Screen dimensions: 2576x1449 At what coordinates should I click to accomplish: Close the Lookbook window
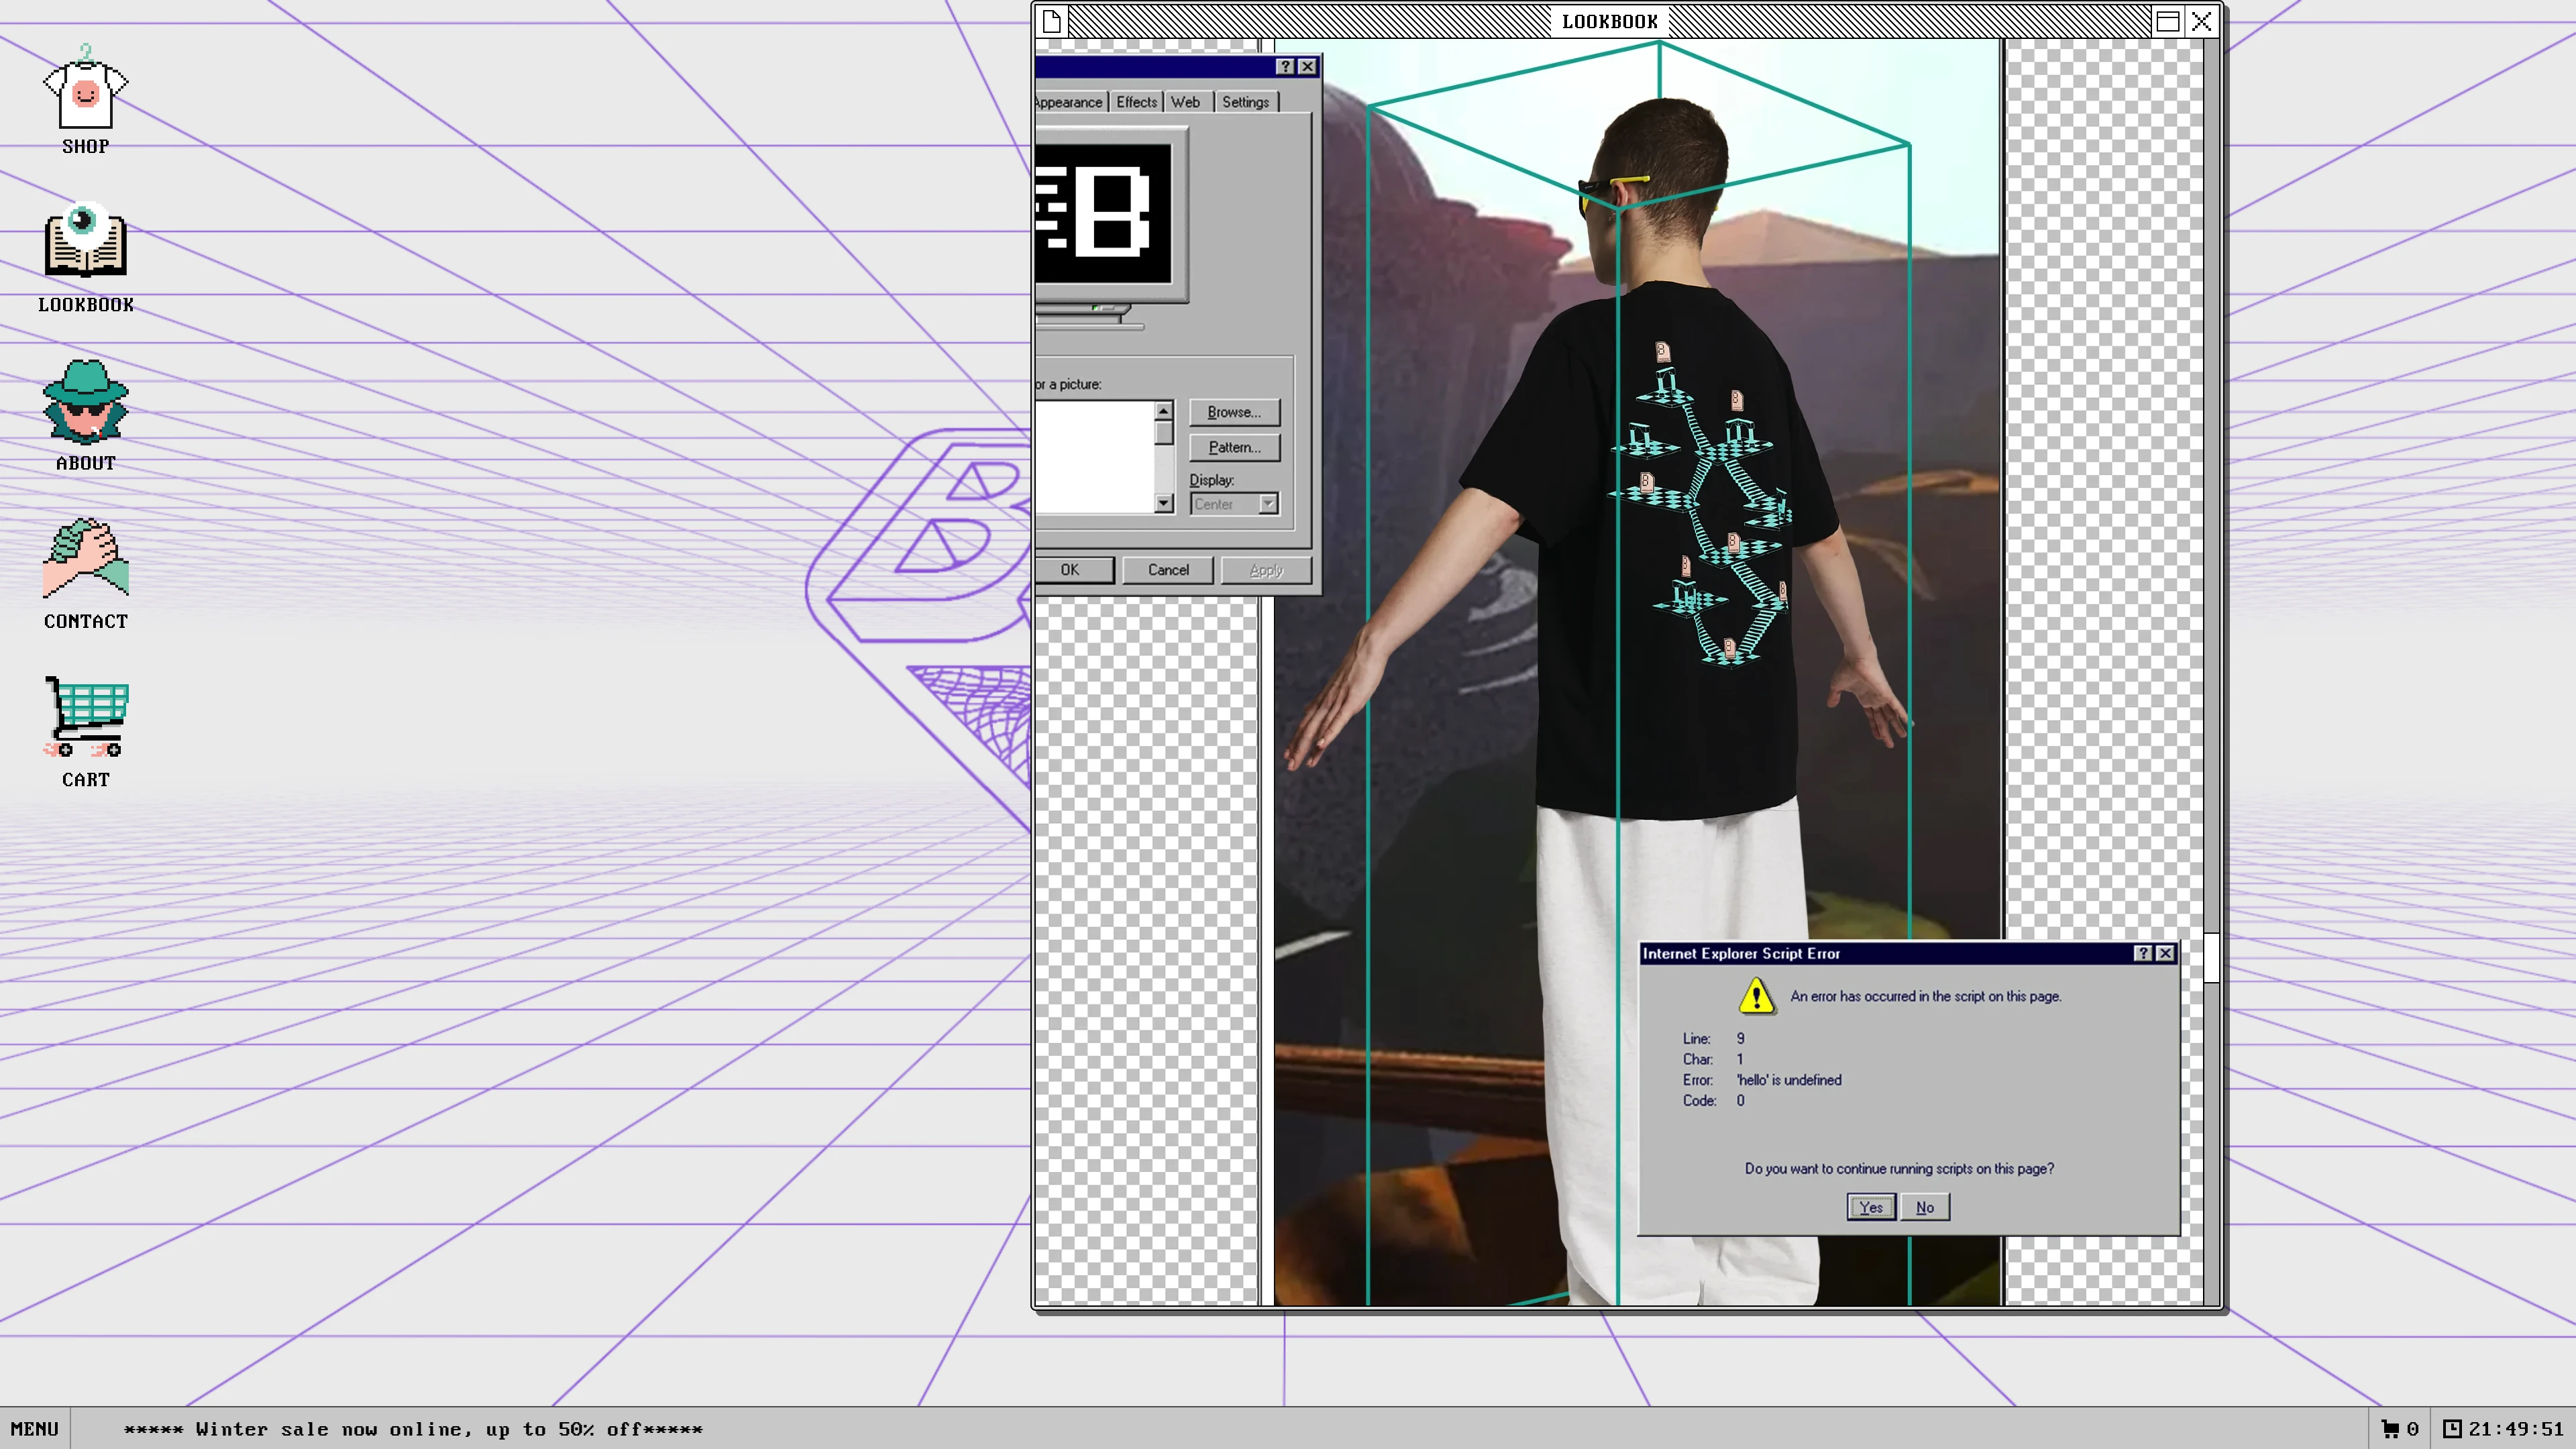[2201, 21]
